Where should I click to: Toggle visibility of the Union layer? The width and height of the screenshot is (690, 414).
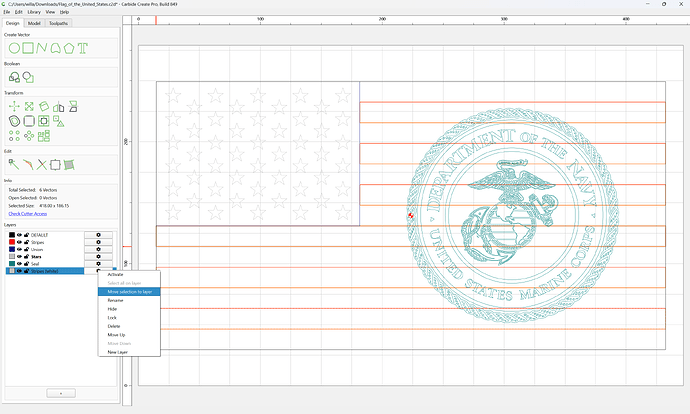point(19,249)
